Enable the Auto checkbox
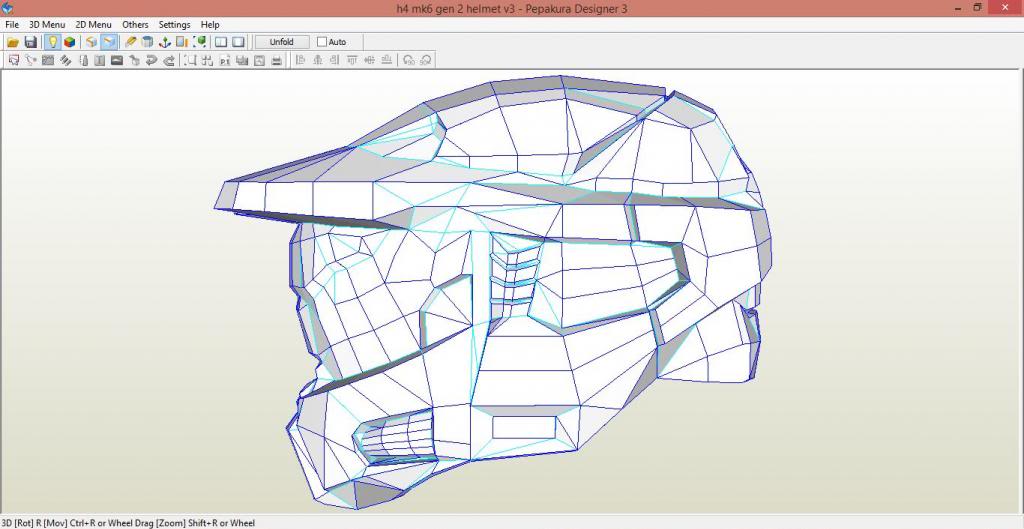Screen dimensions: 1024x529 click(x=322, y=42)
